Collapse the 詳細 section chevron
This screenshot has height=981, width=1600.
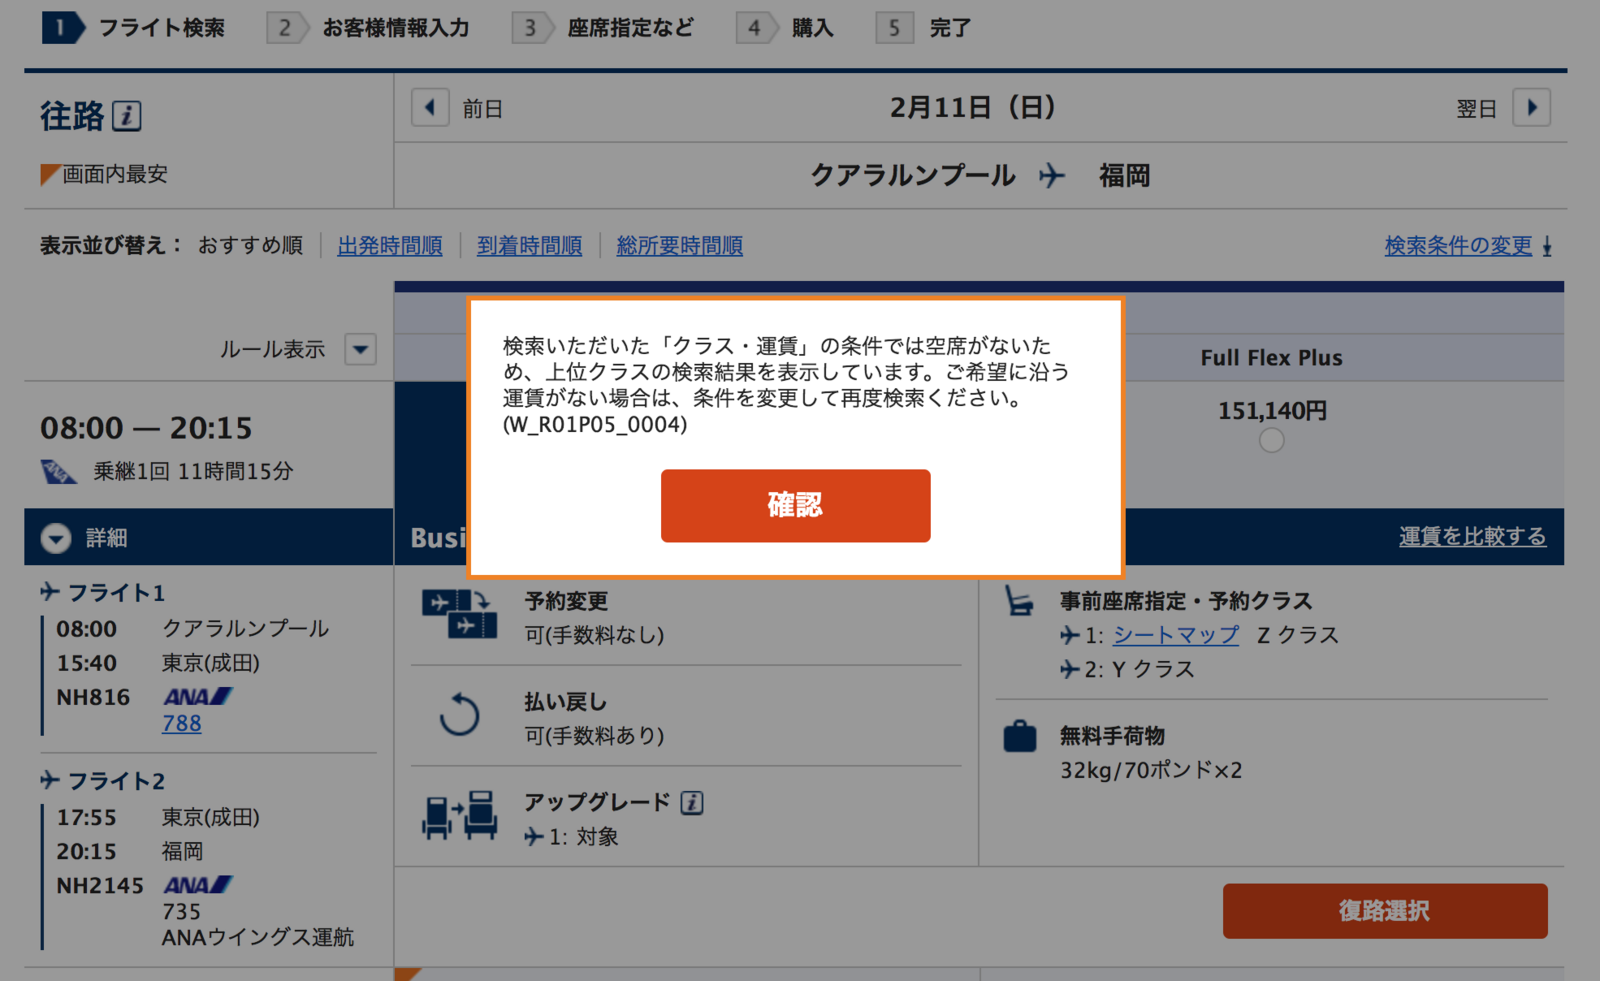click(56, 538)
